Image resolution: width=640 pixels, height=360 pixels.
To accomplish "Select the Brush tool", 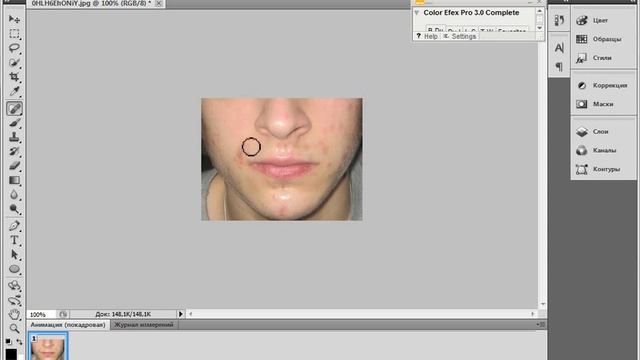I will 14,123.
